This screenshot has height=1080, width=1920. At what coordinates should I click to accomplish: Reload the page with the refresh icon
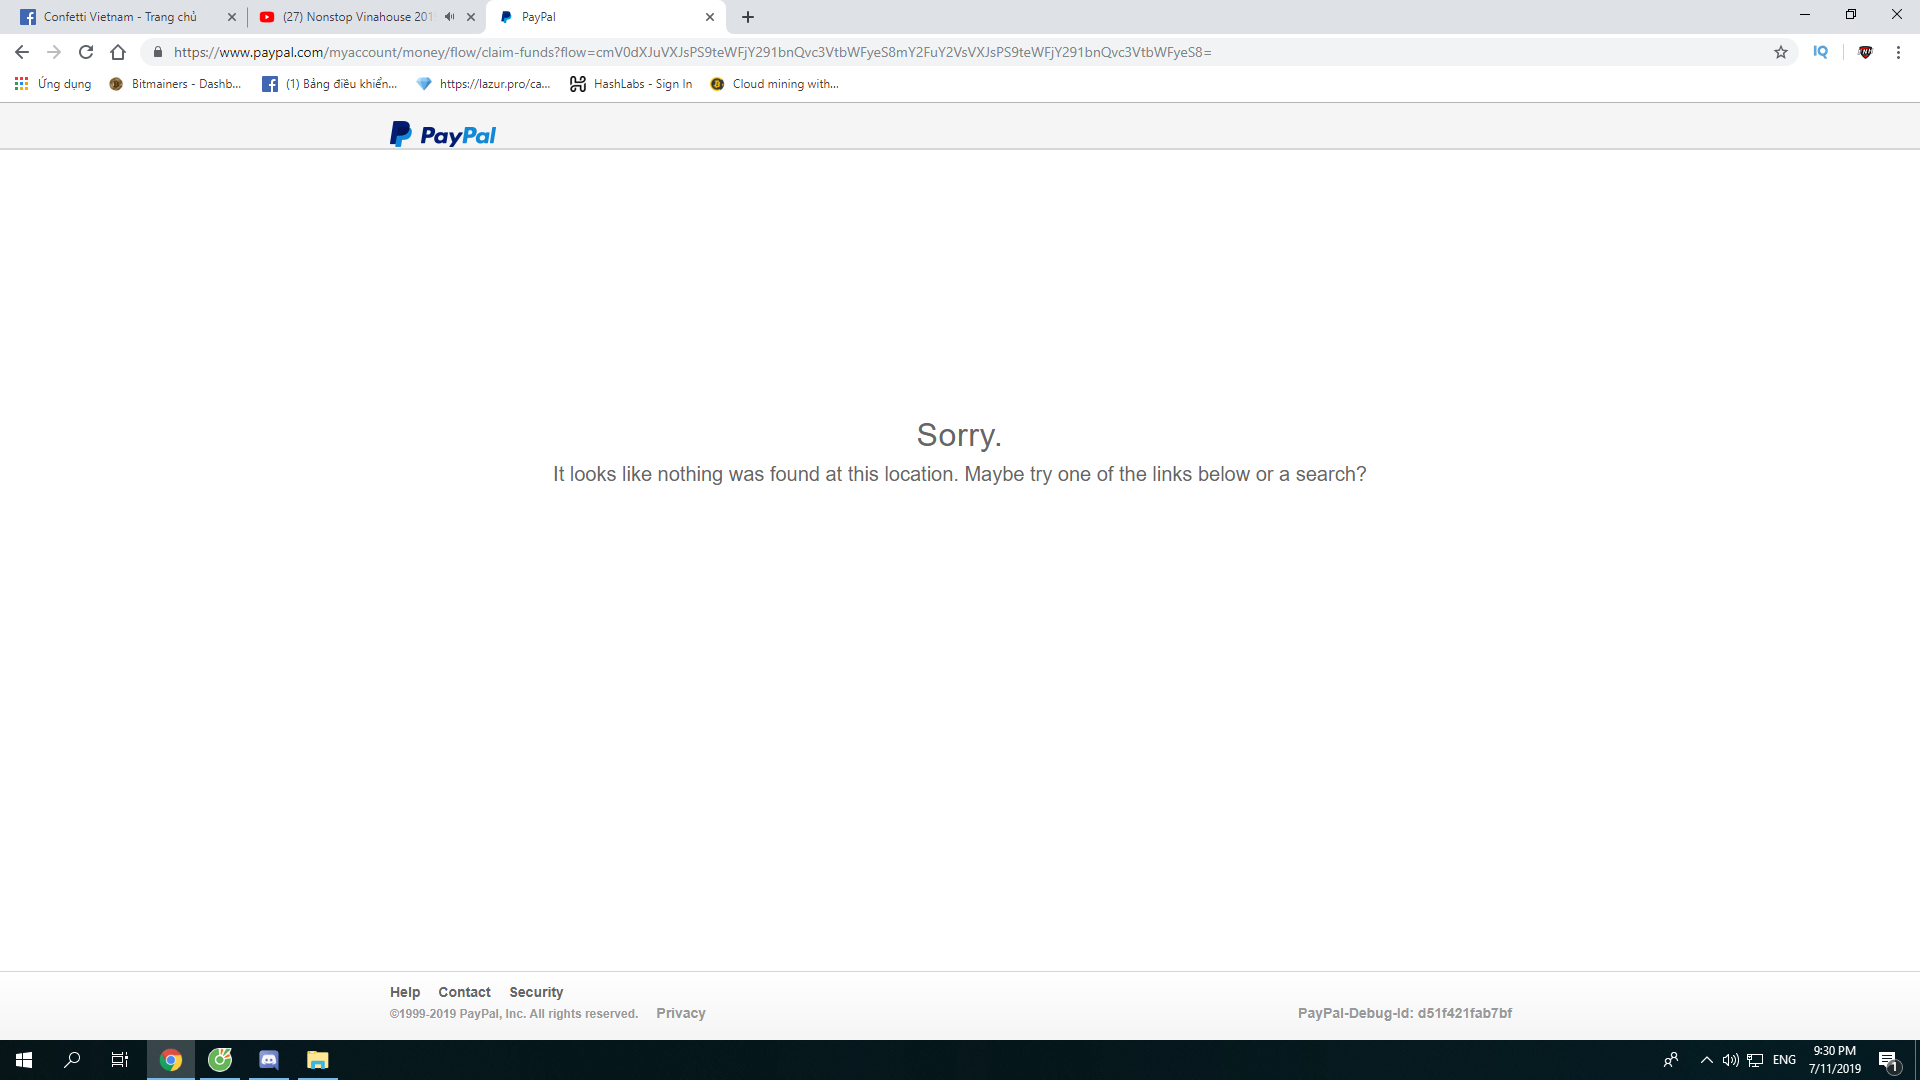86,52
